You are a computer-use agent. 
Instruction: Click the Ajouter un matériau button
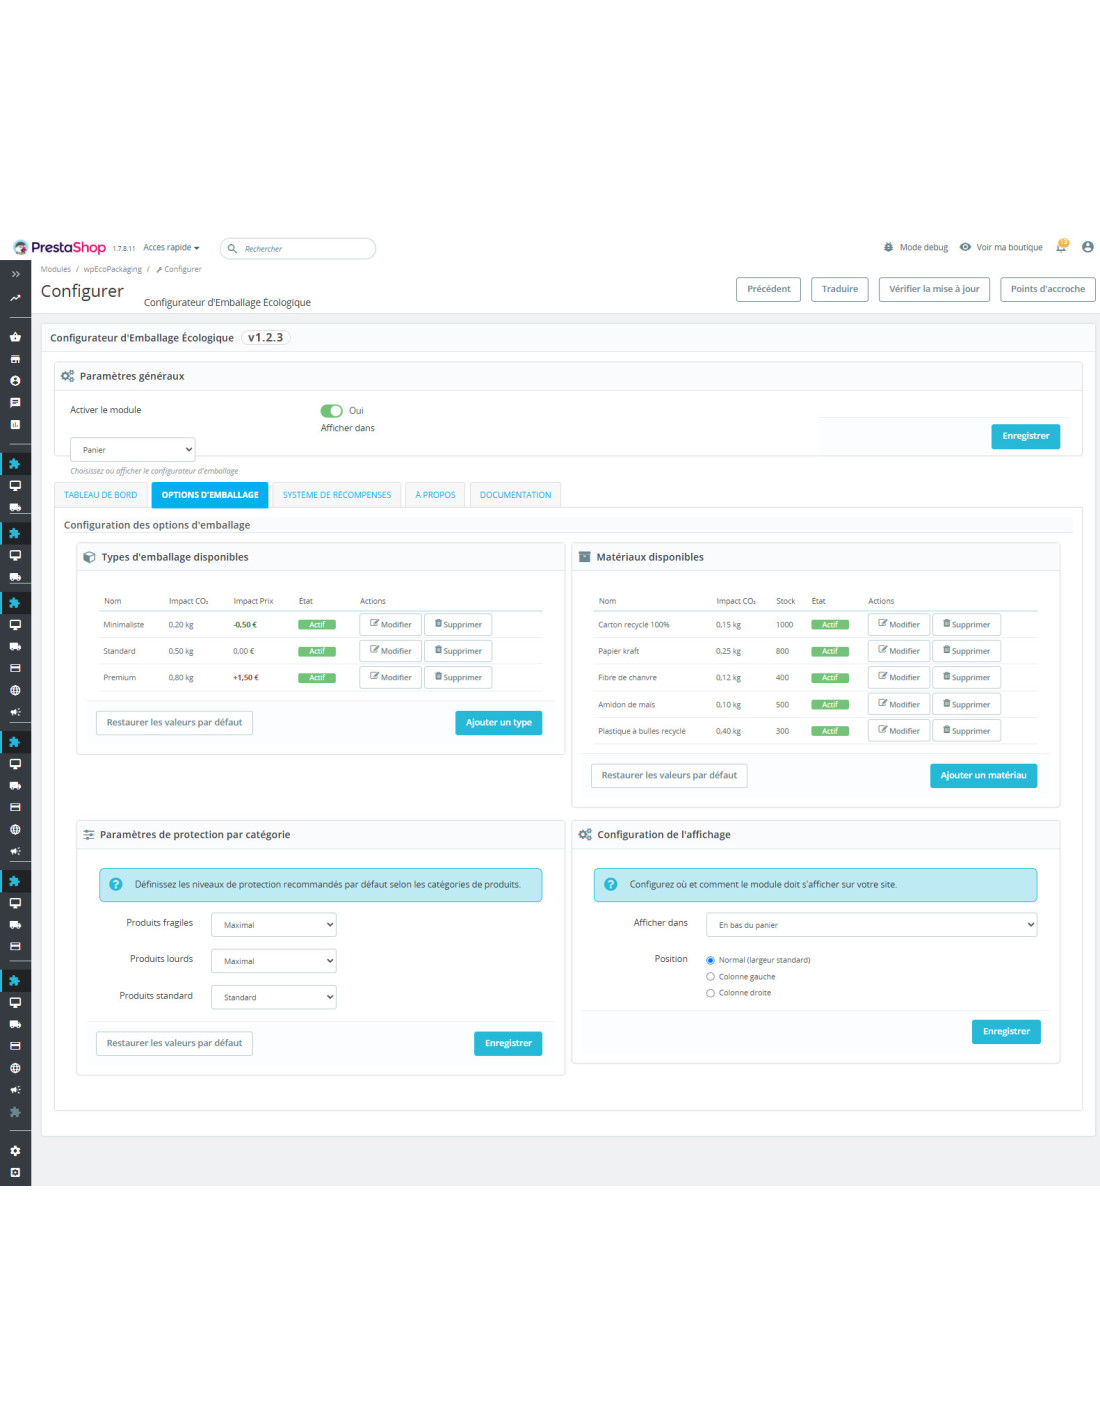982,776
